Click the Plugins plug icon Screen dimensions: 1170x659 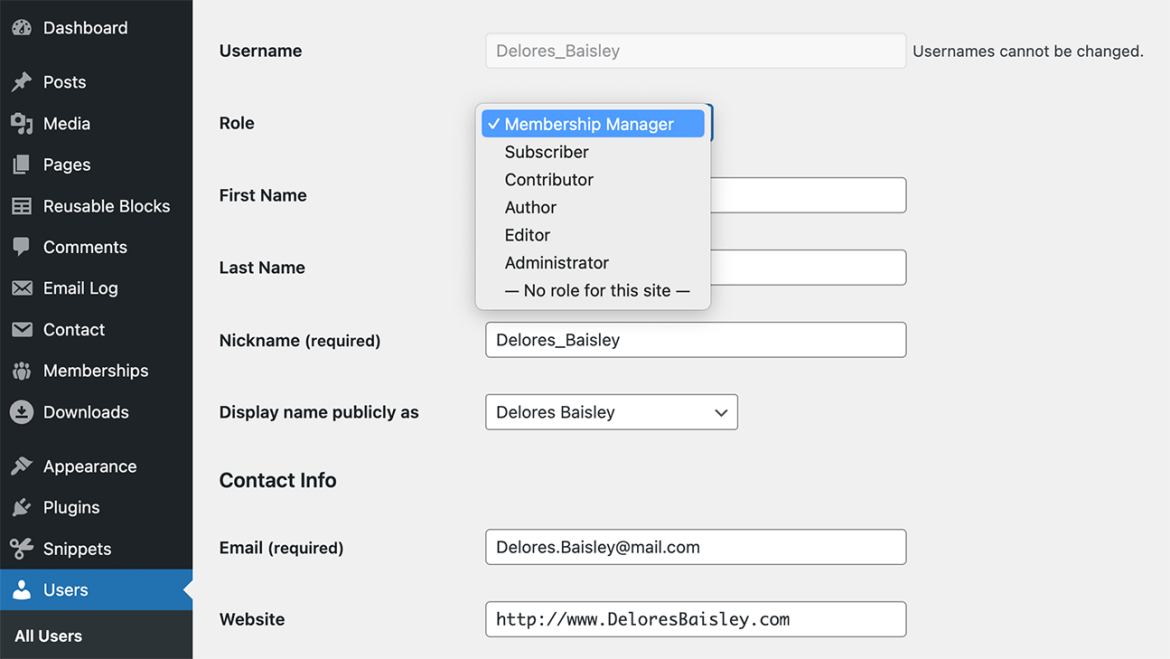(x=22, y=507)
